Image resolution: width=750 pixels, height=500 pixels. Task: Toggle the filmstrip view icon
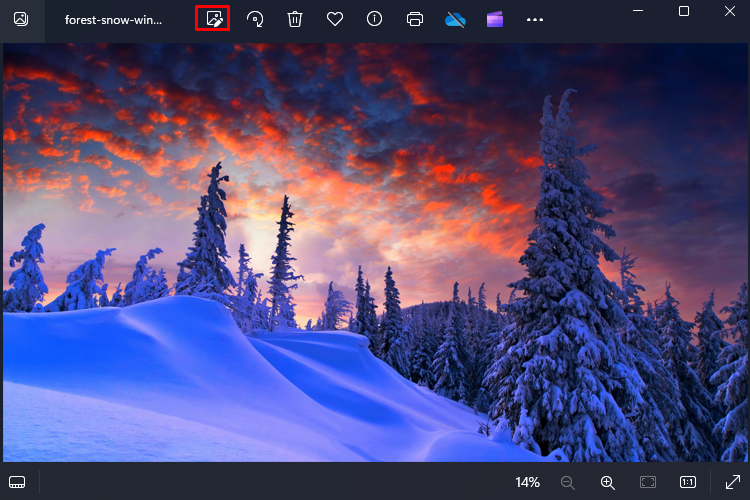[17, 482]
